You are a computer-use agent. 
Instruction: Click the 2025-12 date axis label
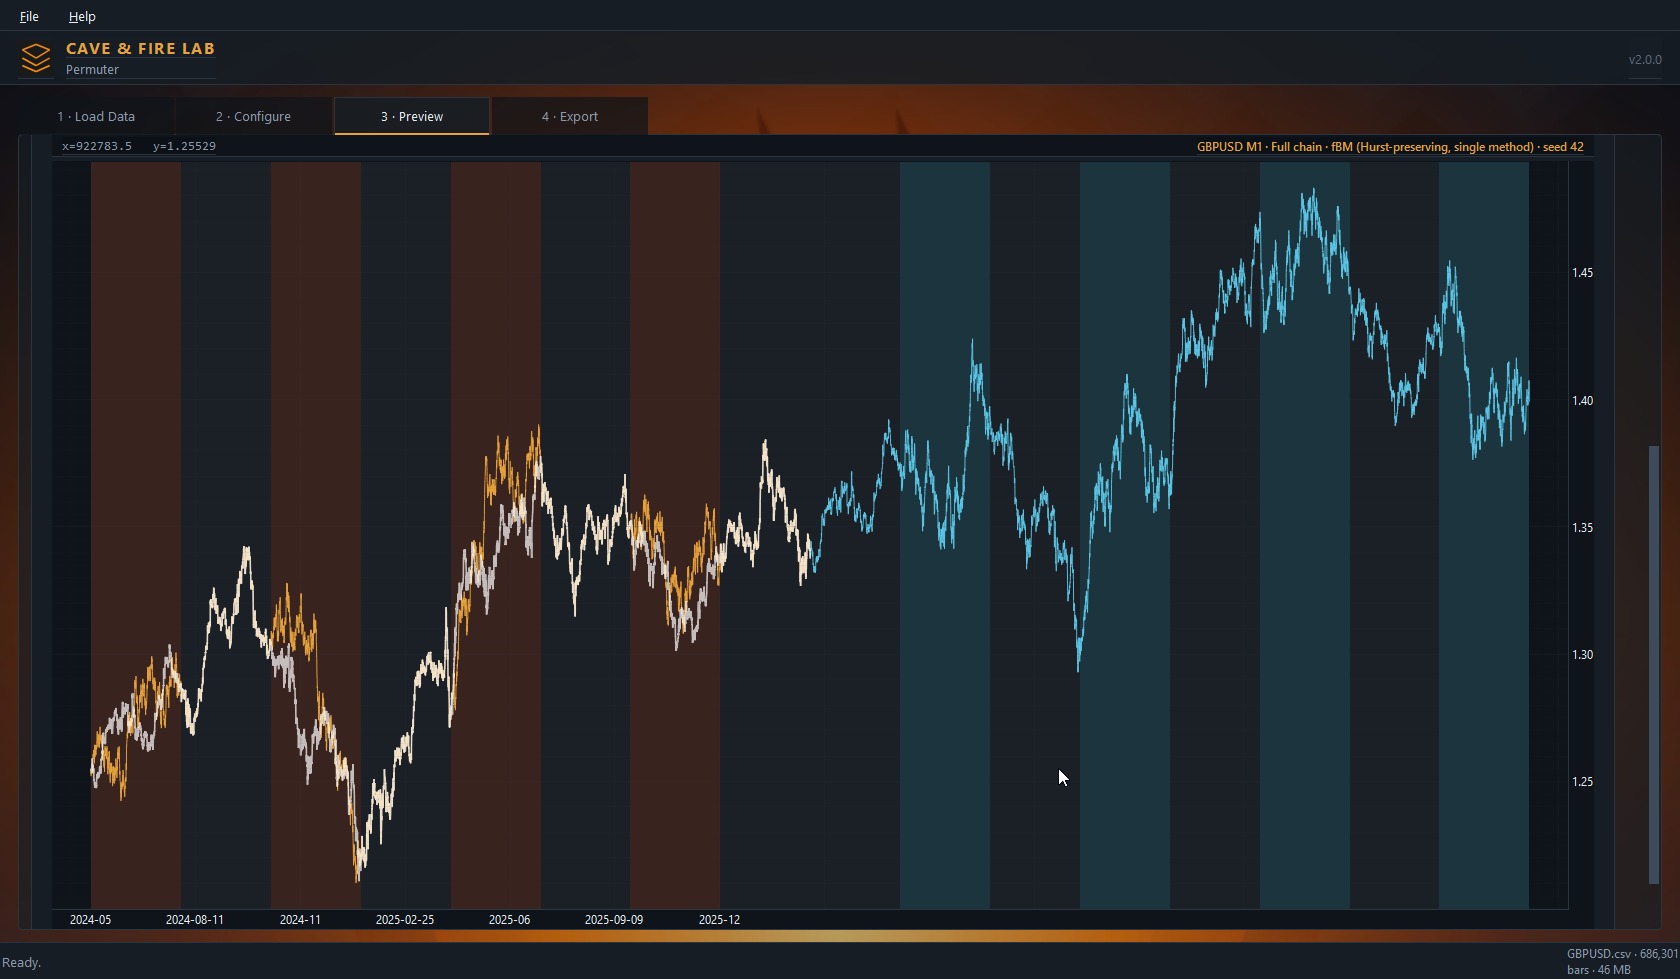tap(719, 919)
